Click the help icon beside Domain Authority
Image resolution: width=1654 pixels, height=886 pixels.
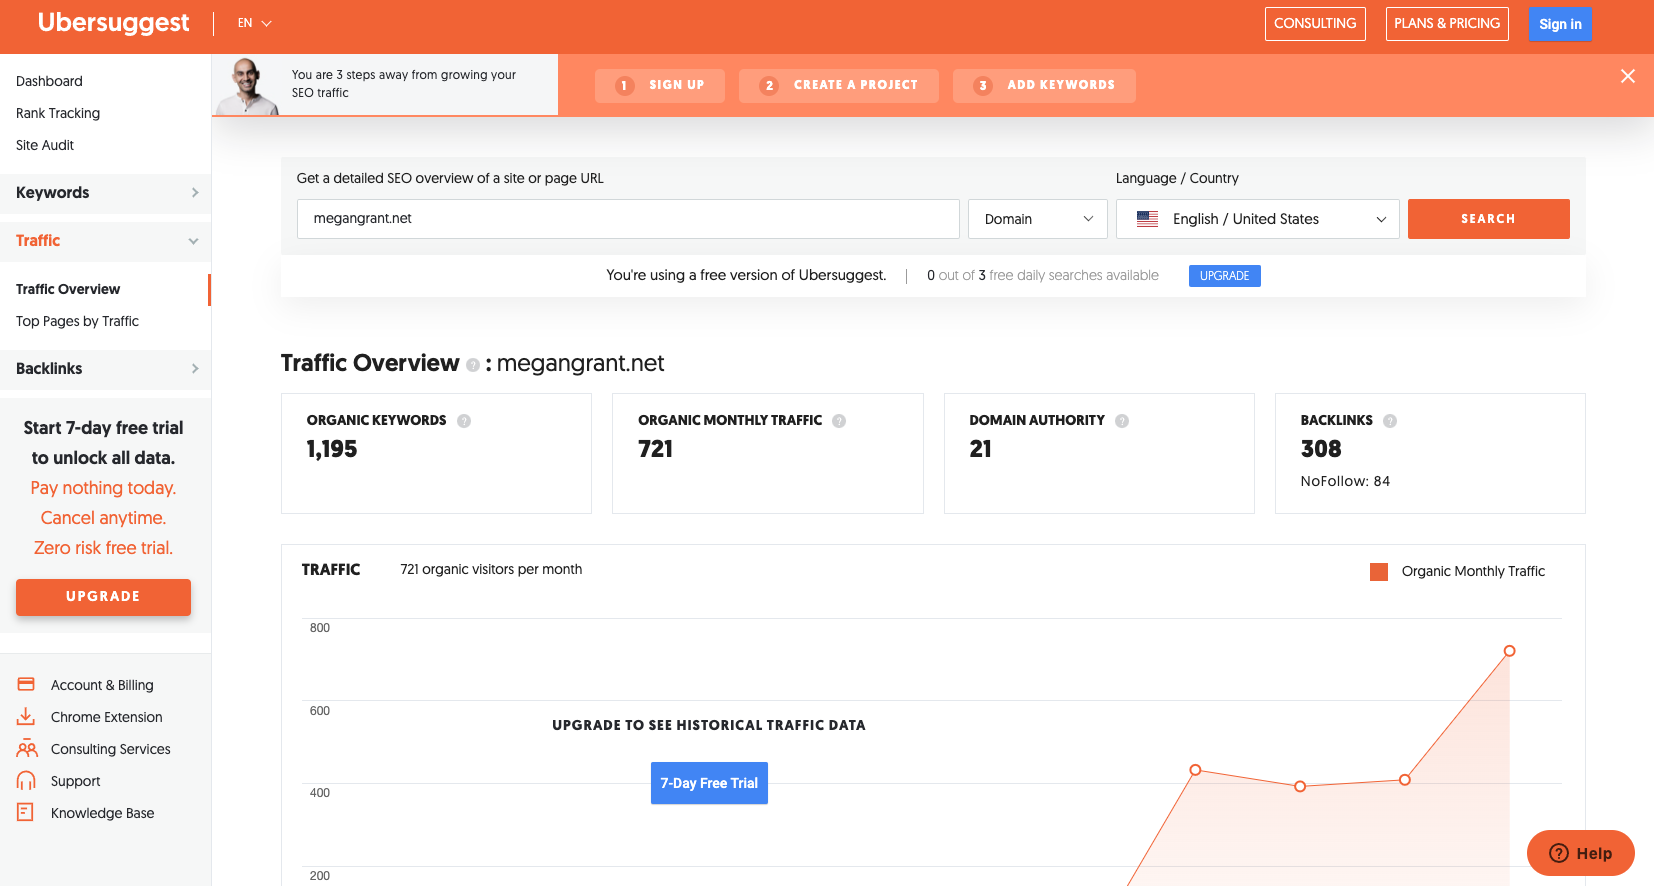[x=1122, y=421]
